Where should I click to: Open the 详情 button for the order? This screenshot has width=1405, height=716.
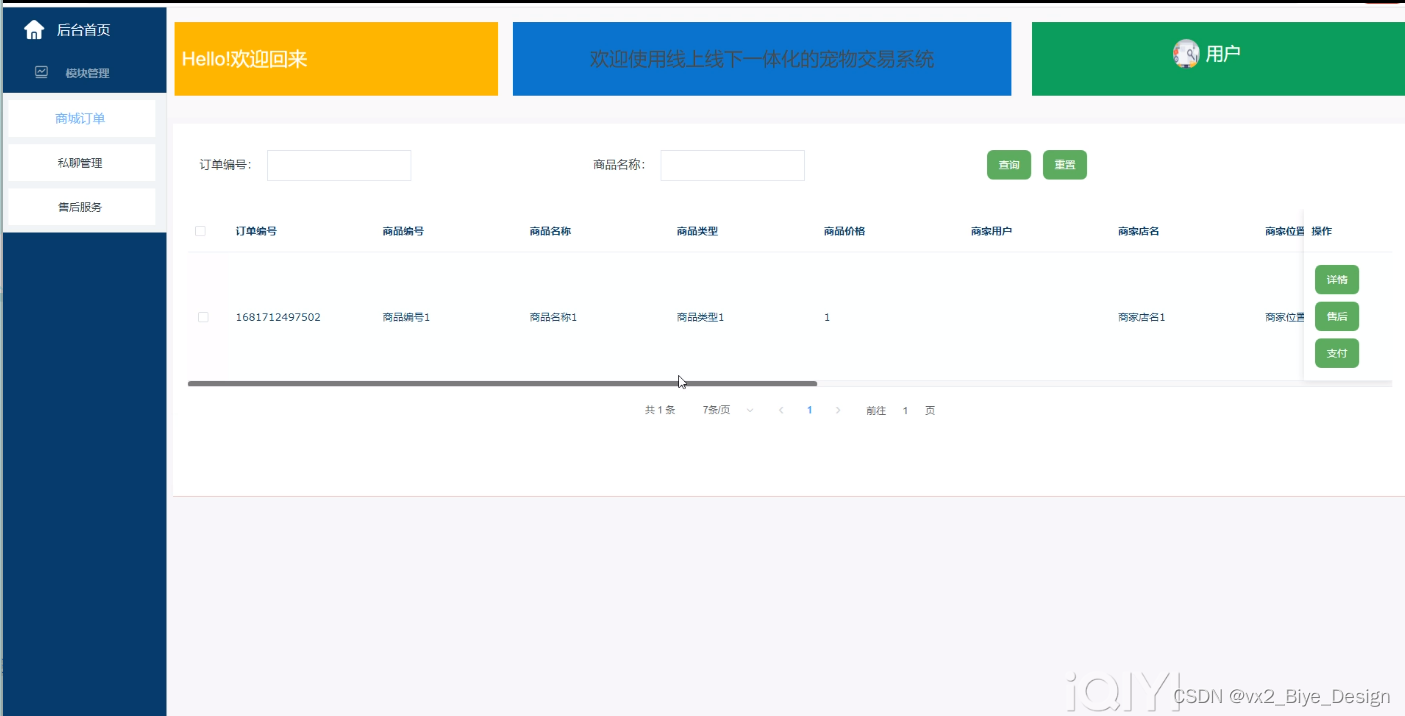point(1337,280)
